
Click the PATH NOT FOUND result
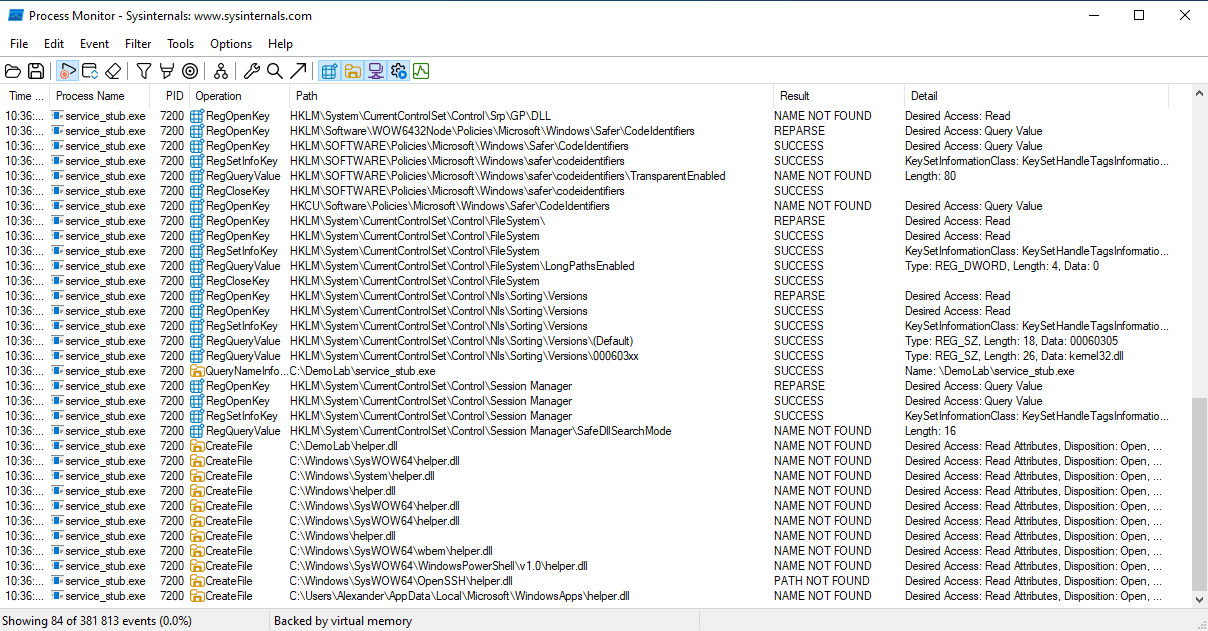click(821, 581)
